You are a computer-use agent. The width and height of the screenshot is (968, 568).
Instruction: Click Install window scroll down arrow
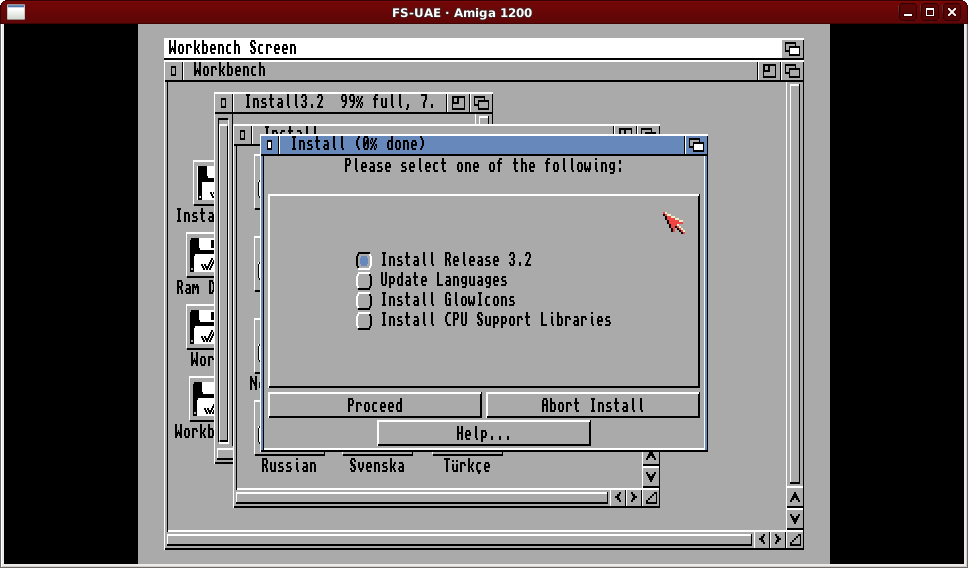pyautogui.click(x=651, y=477)
